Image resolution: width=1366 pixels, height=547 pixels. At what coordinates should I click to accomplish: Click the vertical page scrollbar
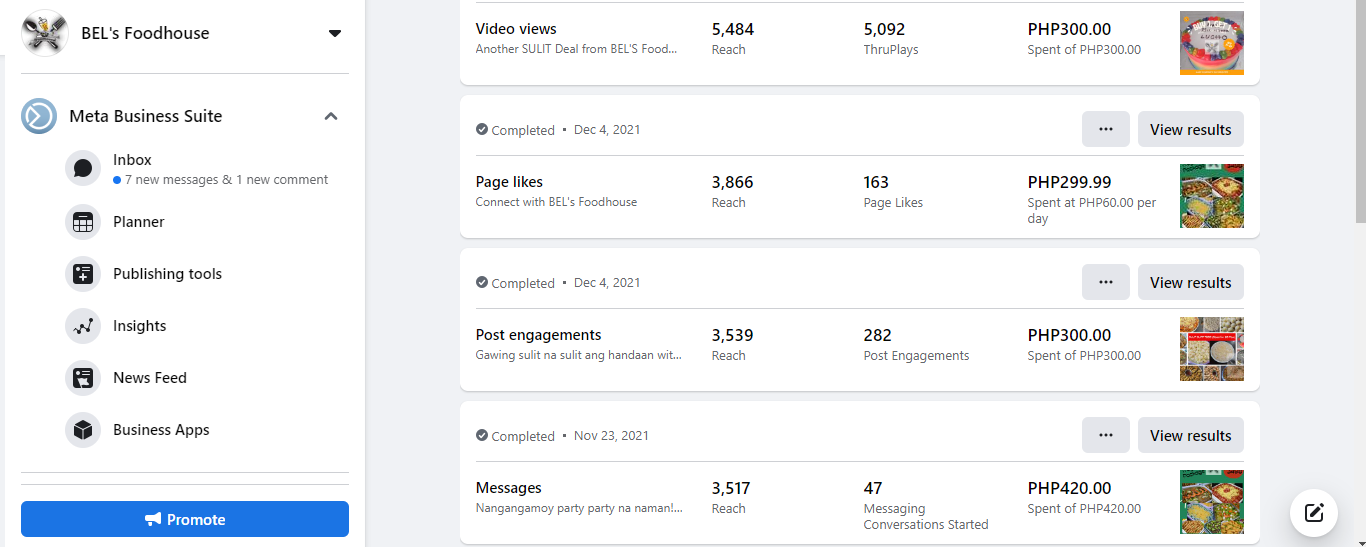pyautogui.click(x=1360, y=110)
